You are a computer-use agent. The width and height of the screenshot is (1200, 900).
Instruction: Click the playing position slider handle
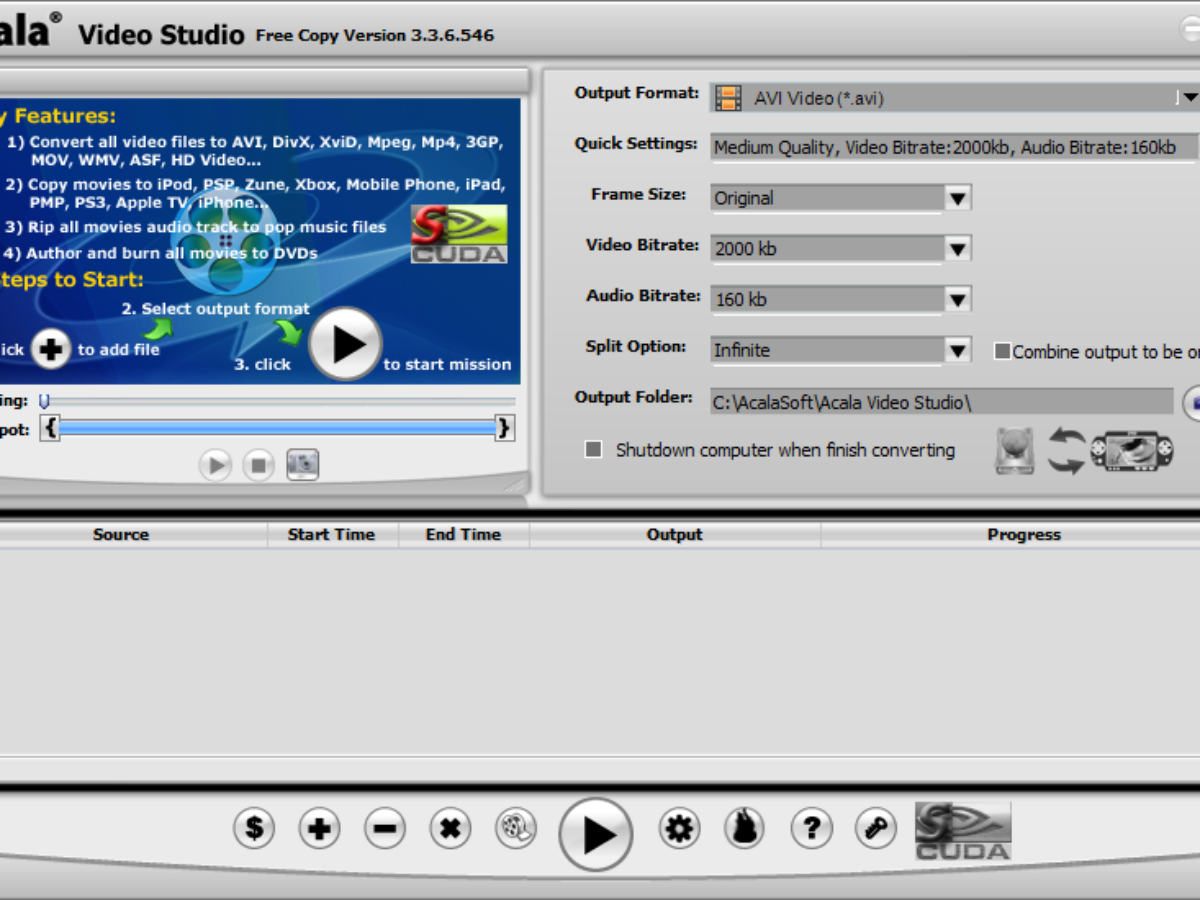[44, 401]
